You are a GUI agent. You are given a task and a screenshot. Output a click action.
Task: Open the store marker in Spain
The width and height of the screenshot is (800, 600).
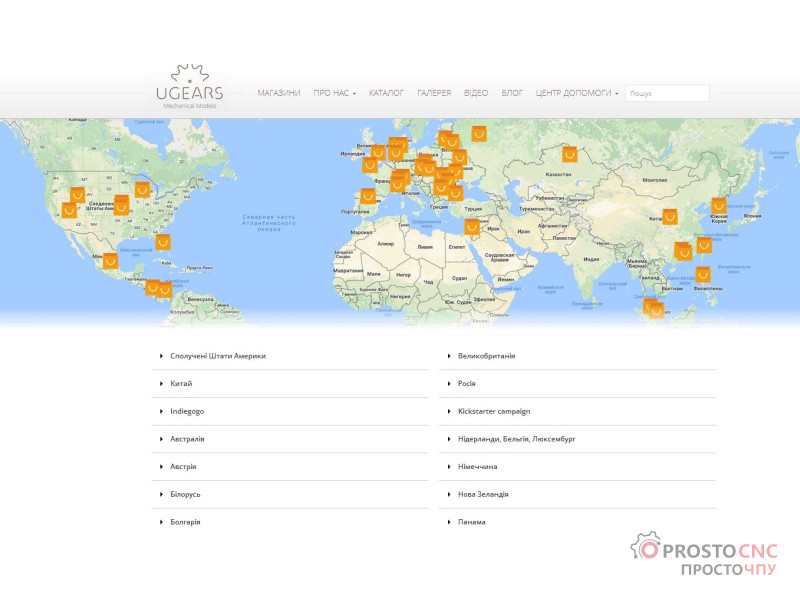point(368,196)
